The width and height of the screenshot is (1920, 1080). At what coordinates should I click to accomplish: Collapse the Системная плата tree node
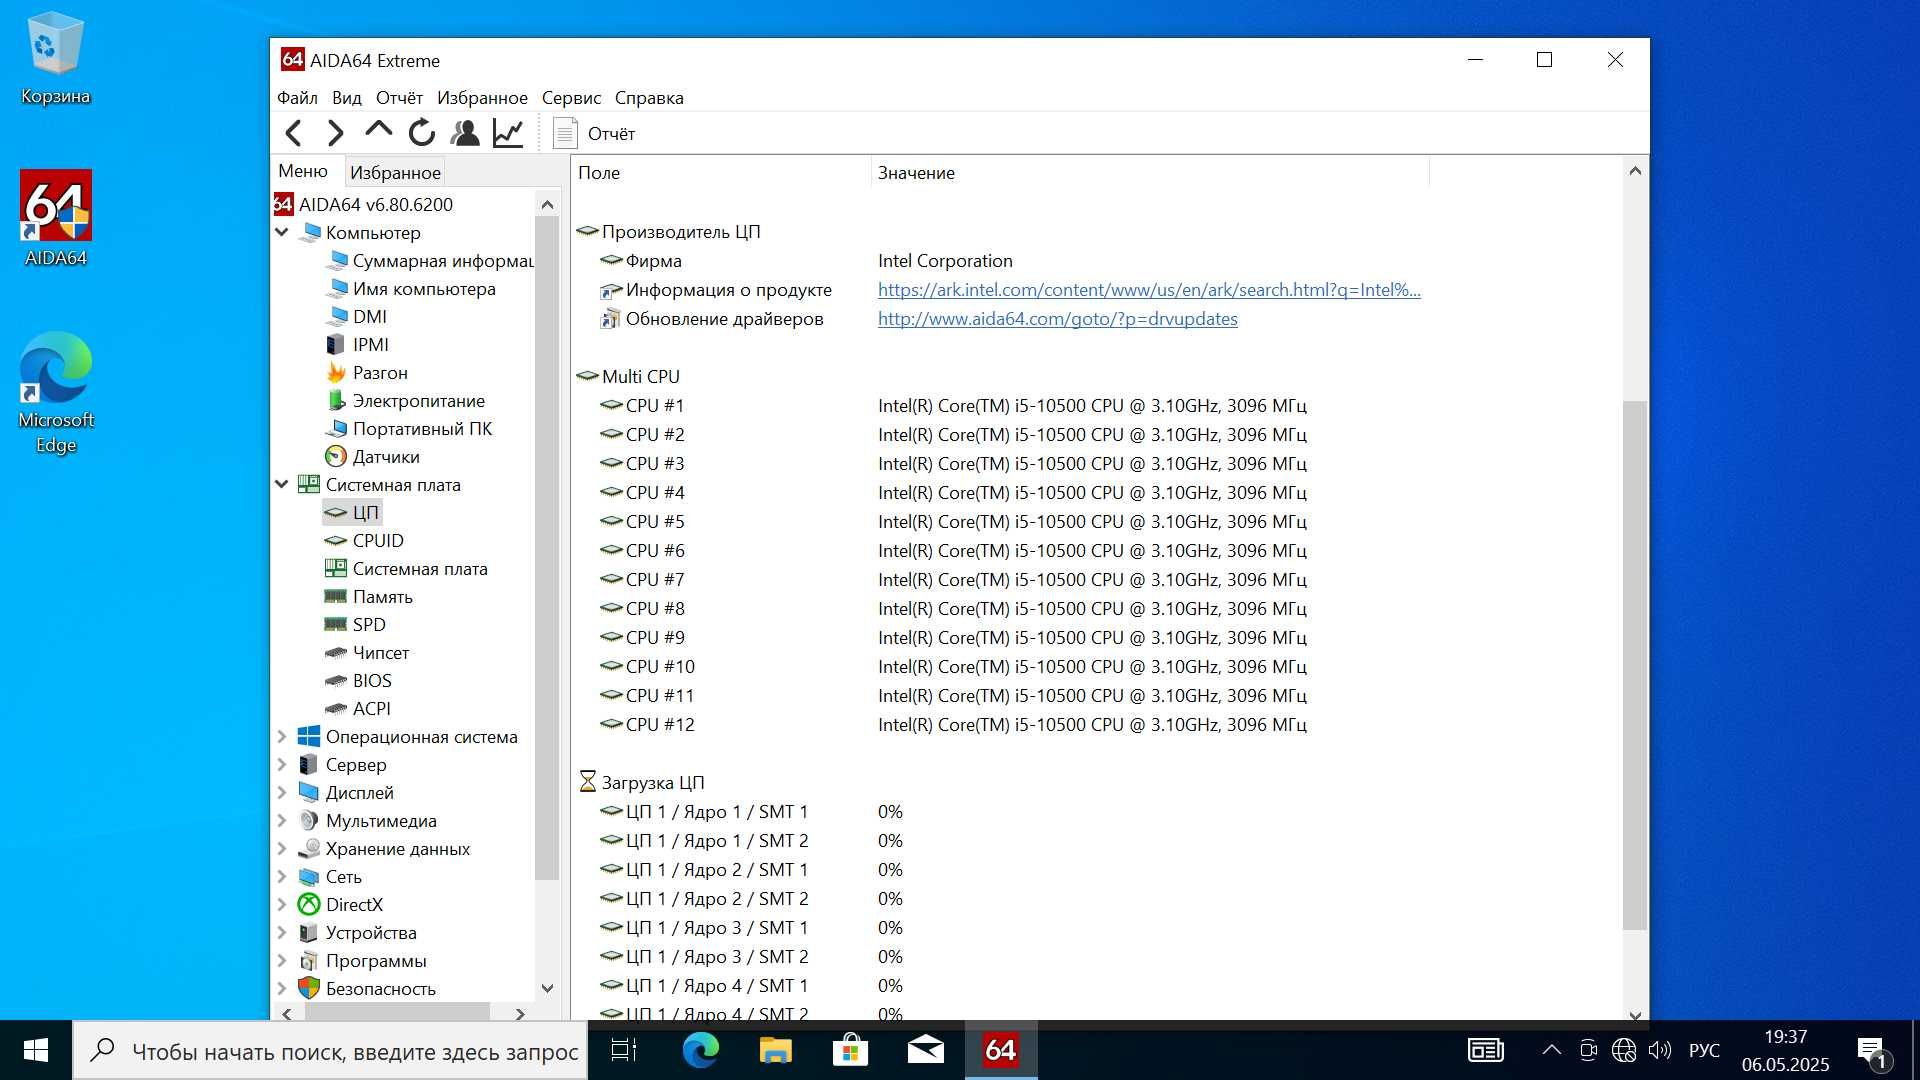(x=283, y=485)
